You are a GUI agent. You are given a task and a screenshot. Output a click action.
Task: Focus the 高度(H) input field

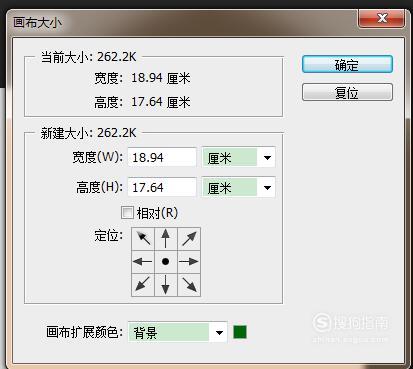pos(162,188)
